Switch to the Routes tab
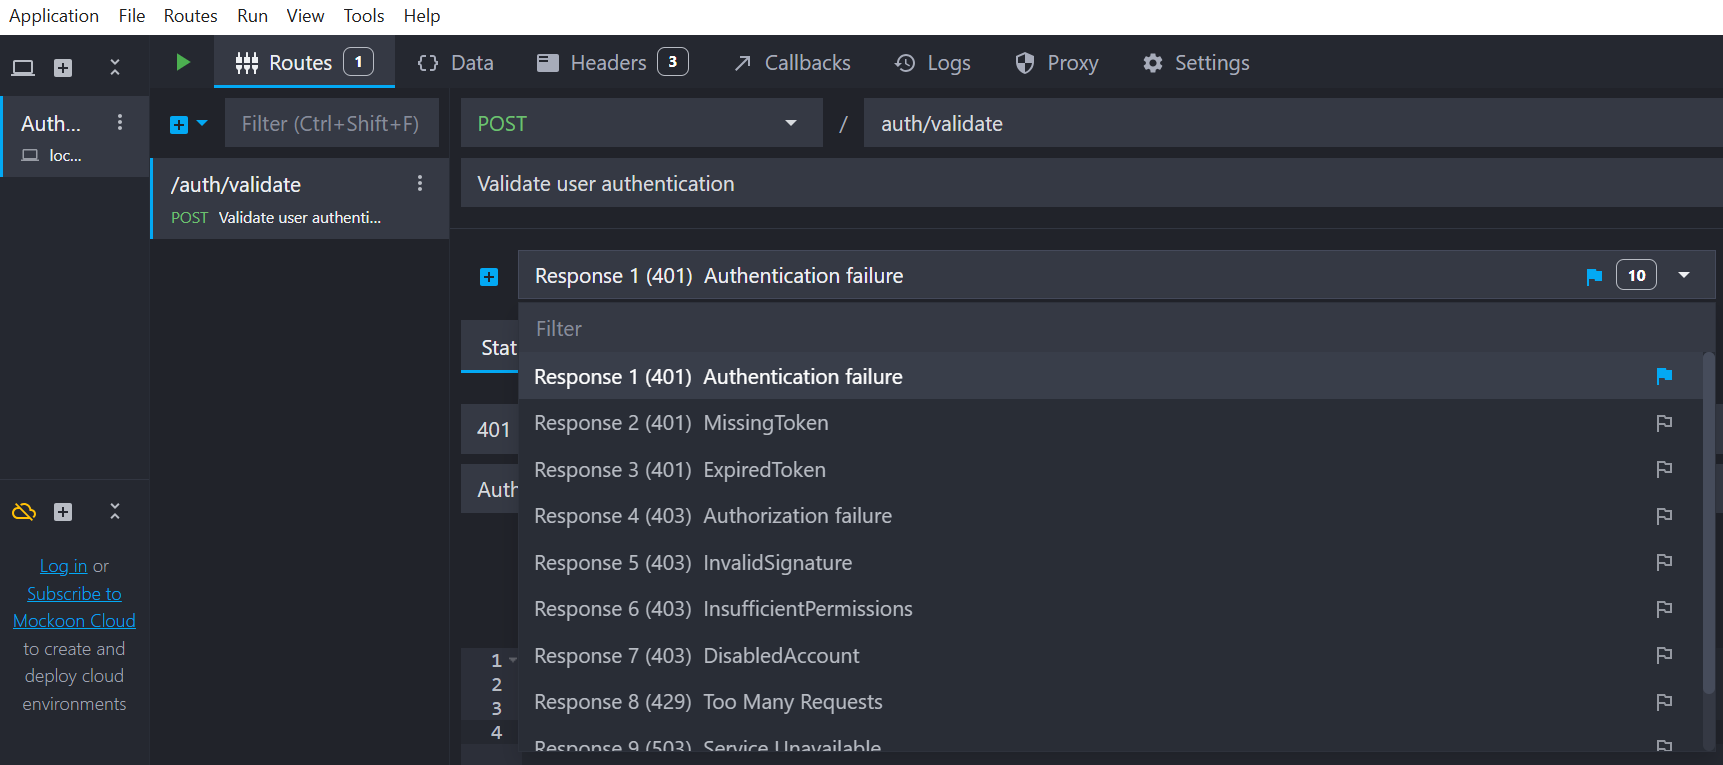 tap(304, 62)
